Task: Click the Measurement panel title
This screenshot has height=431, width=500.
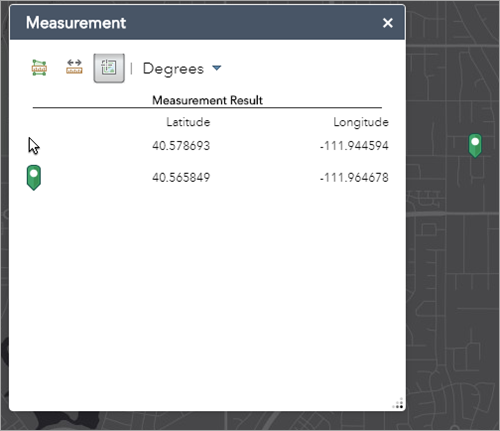Action: click(76, 23)
